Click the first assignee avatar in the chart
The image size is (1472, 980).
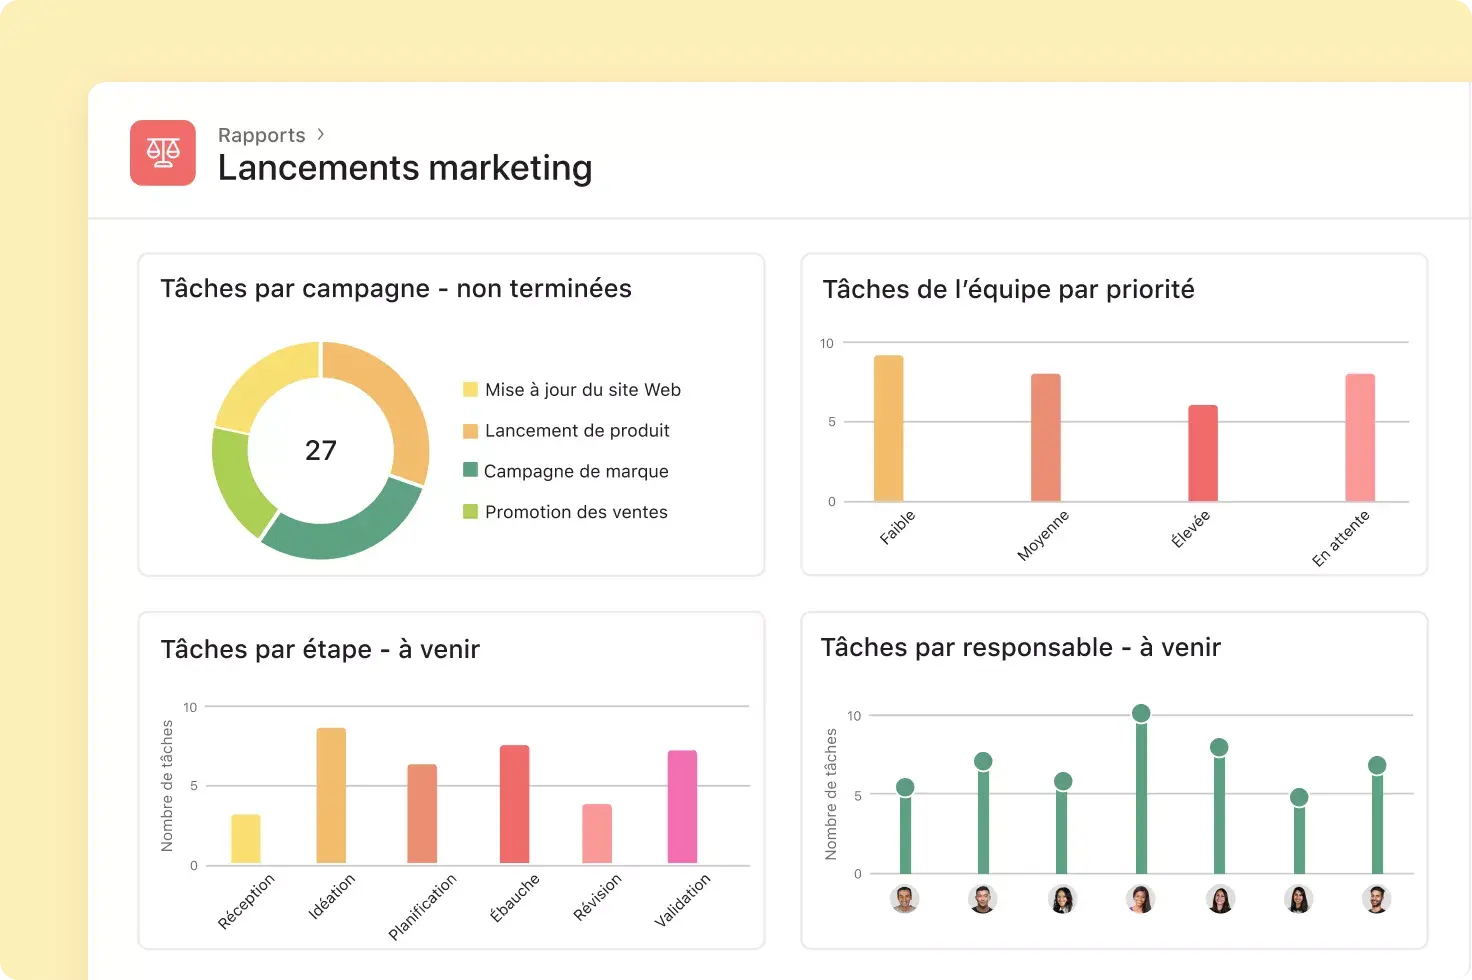(904, 899)
